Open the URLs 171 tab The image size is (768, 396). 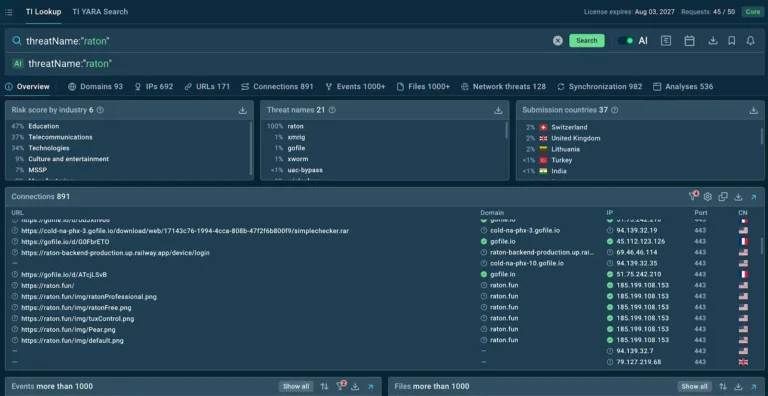pos(207,87)
